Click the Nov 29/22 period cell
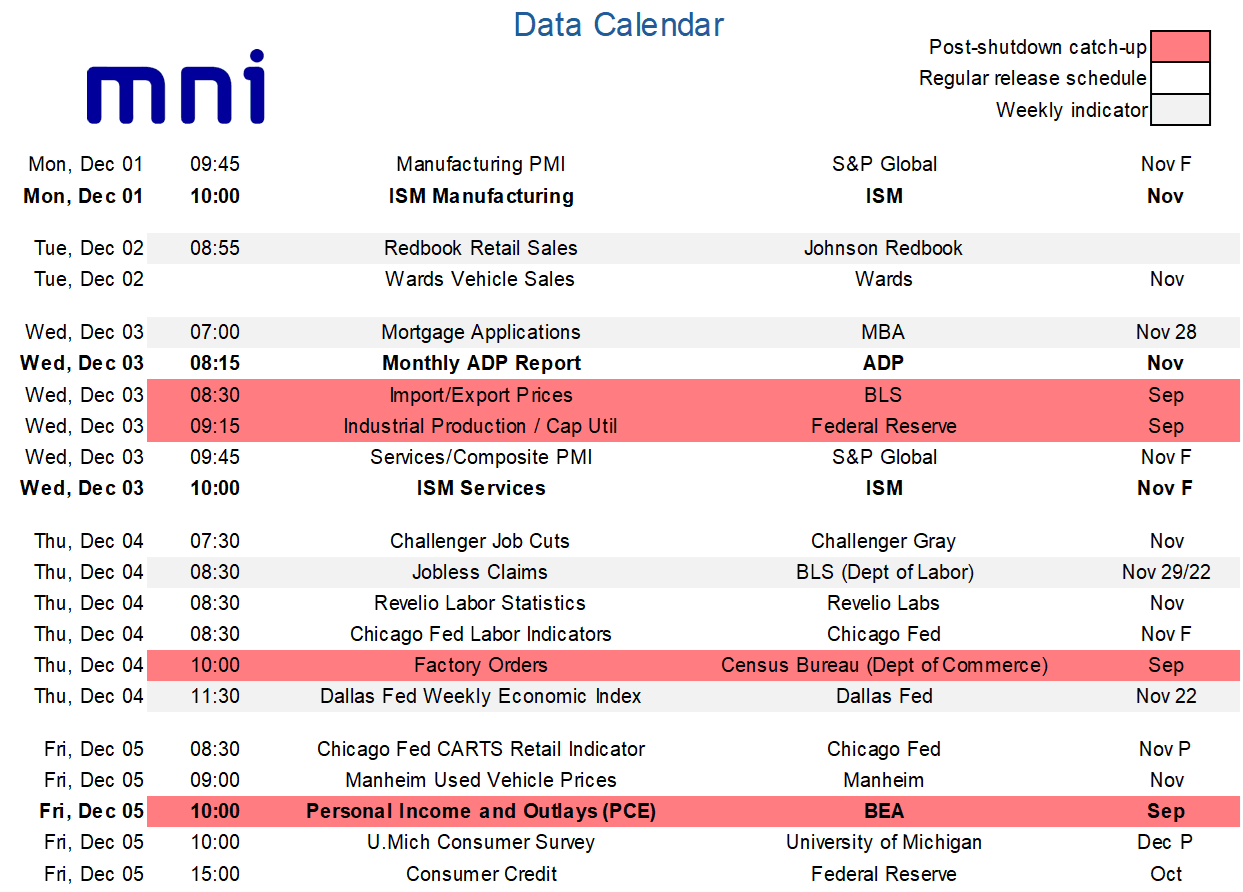The width and height of the screenshot is (1243, 892). tap(1166, 572)
